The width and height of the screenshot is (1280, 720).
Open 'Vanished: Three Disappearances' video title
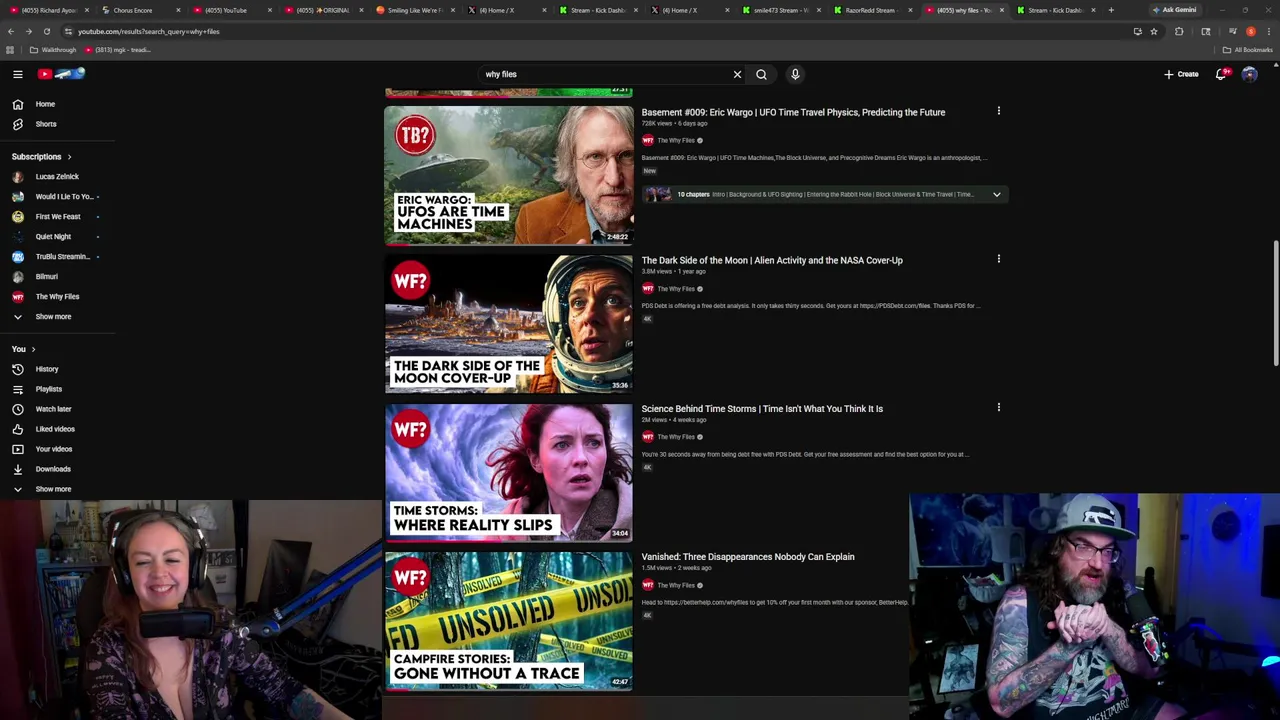click(x=748, y=556)
